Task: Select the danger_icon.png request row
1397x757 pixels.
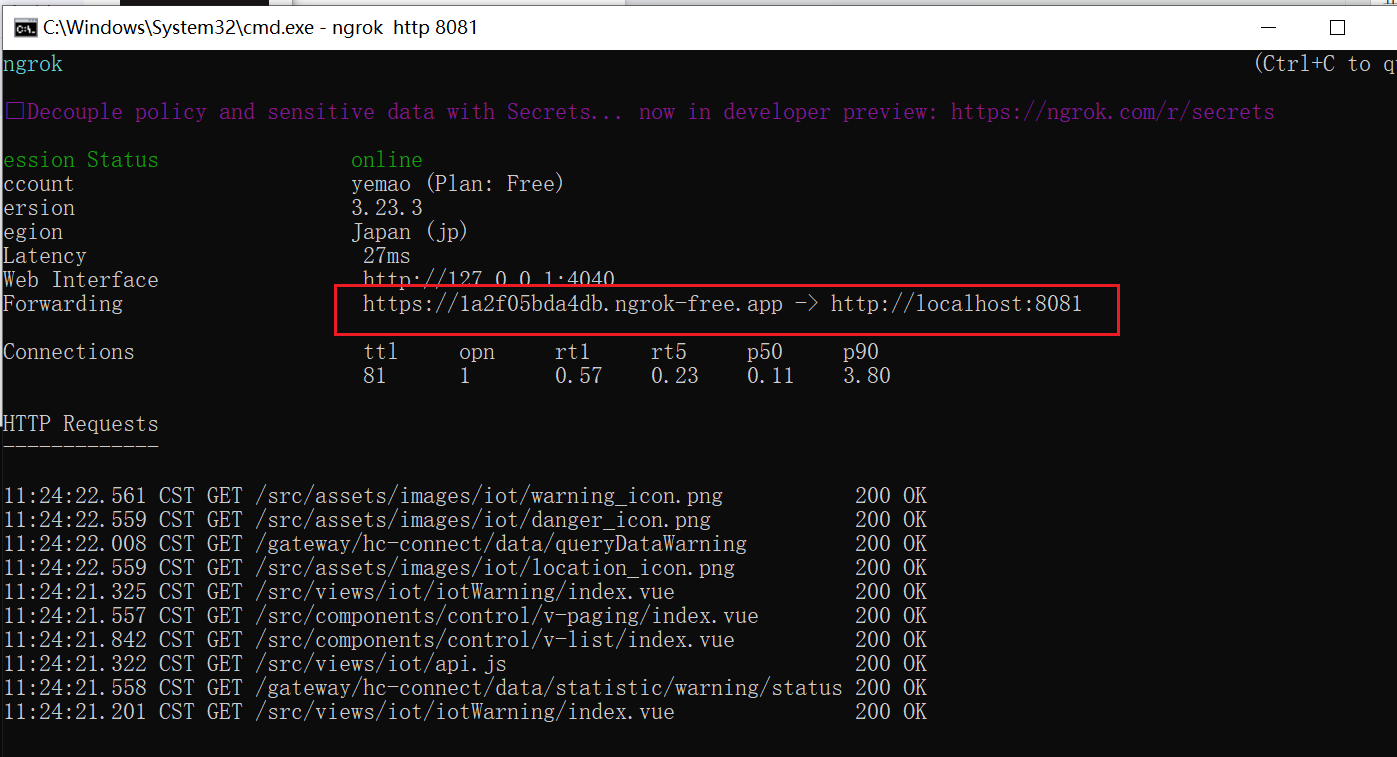Action: click(465, 520)
